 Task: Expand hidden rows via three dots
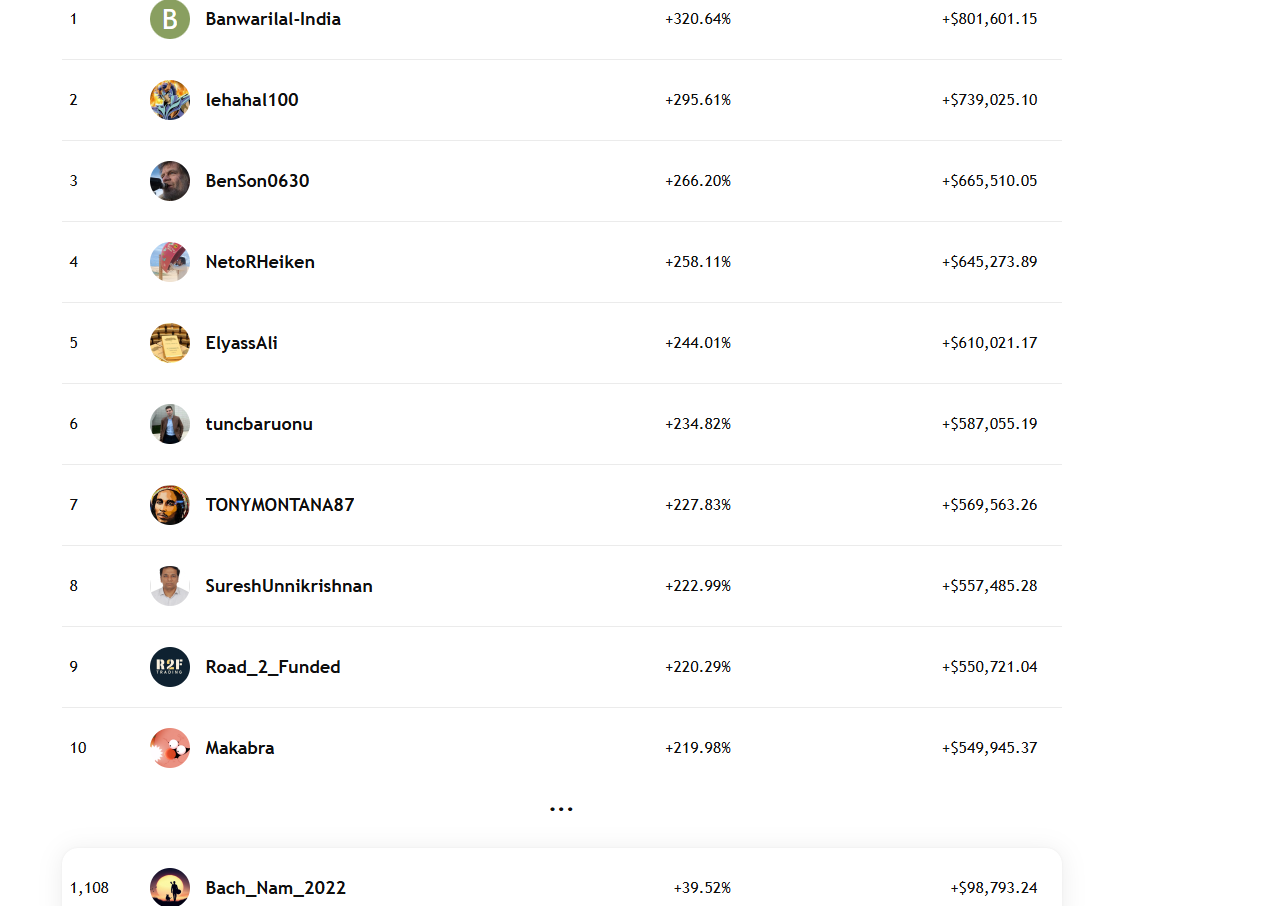tap(561, 808)
